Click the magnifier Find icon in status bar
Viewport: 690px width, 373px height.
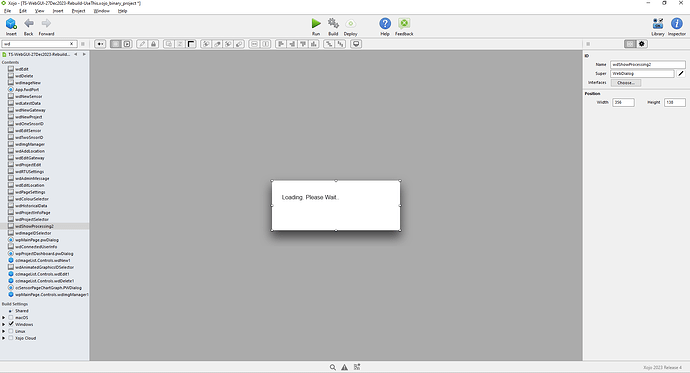click(x=333, y=367)
